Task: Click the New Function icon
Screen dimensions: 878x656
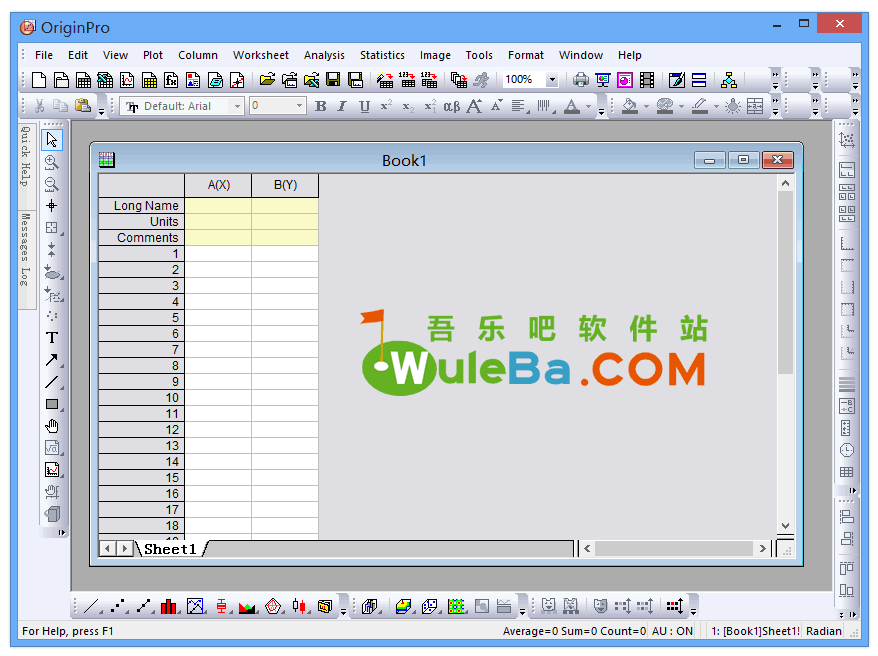Action: (171, 80)
